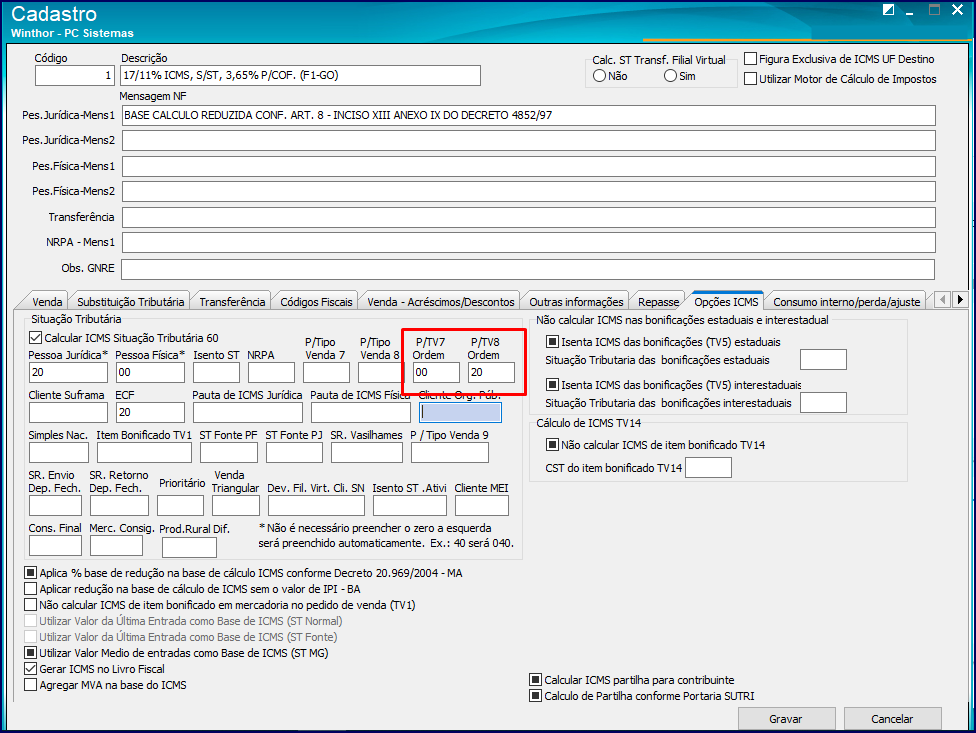Toggle Não calcular ICMS de item bonificado TV14
Viewport: 976px width, 733px height.
(552, 445)
